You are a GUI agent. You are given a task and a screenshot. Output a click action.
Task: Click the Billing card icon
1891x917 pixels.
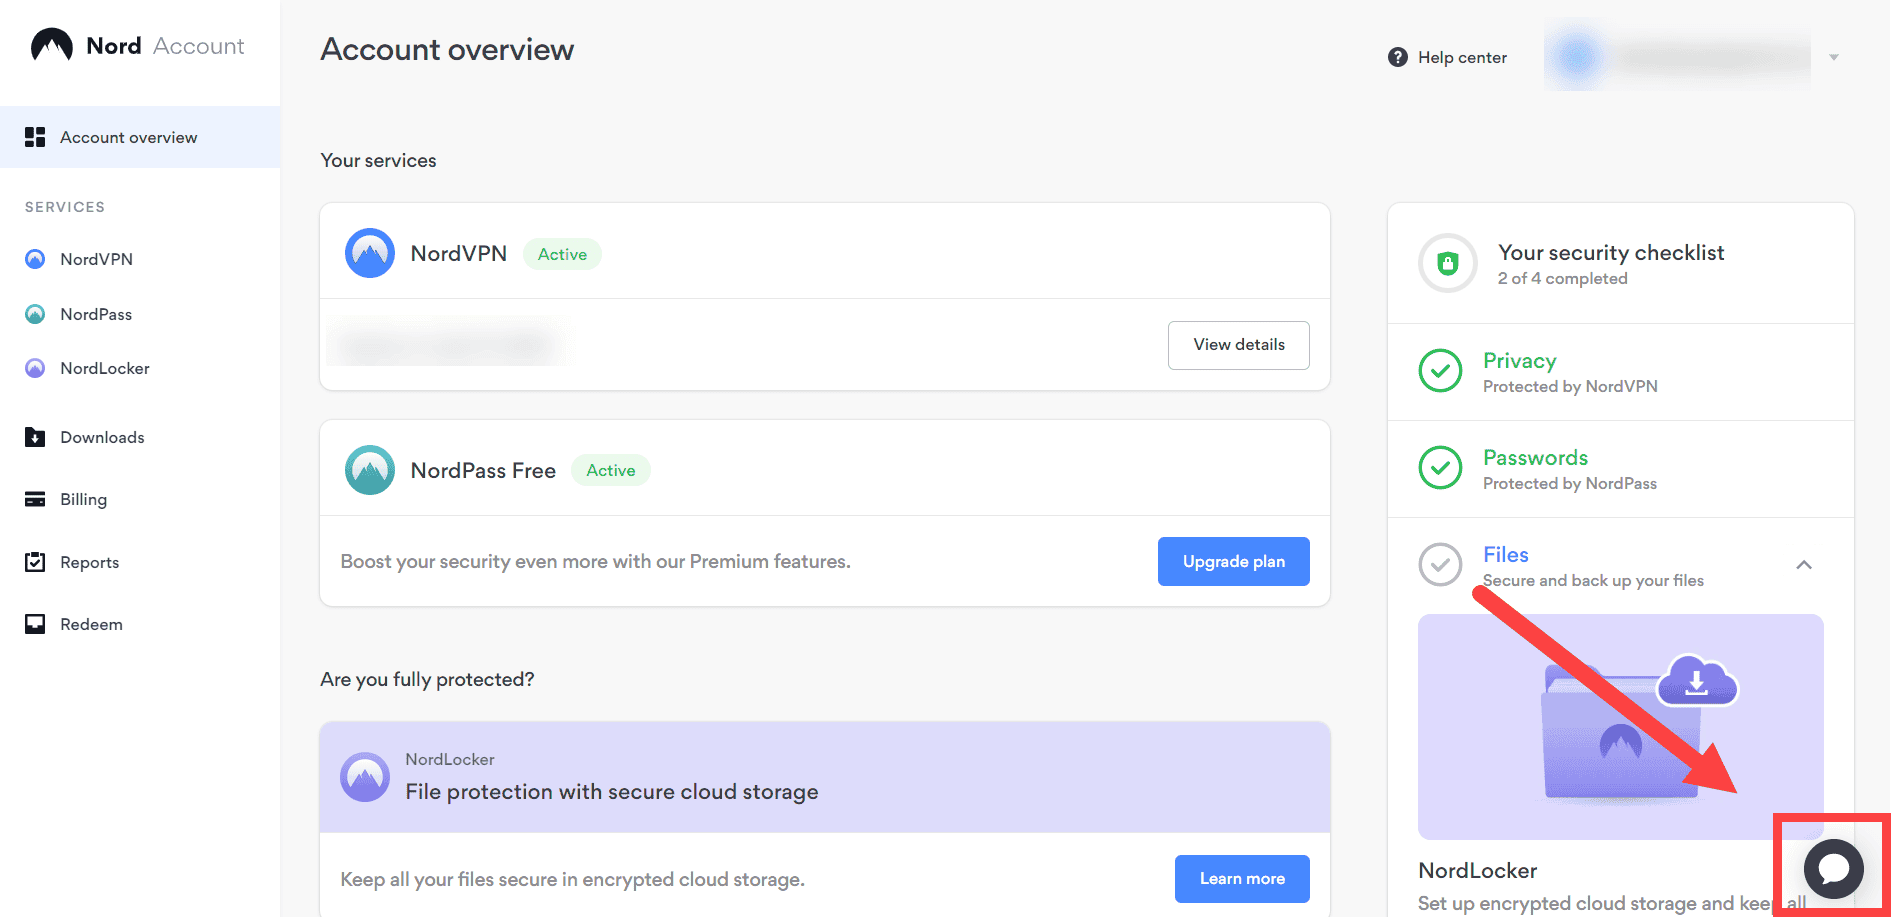[35, 499]
